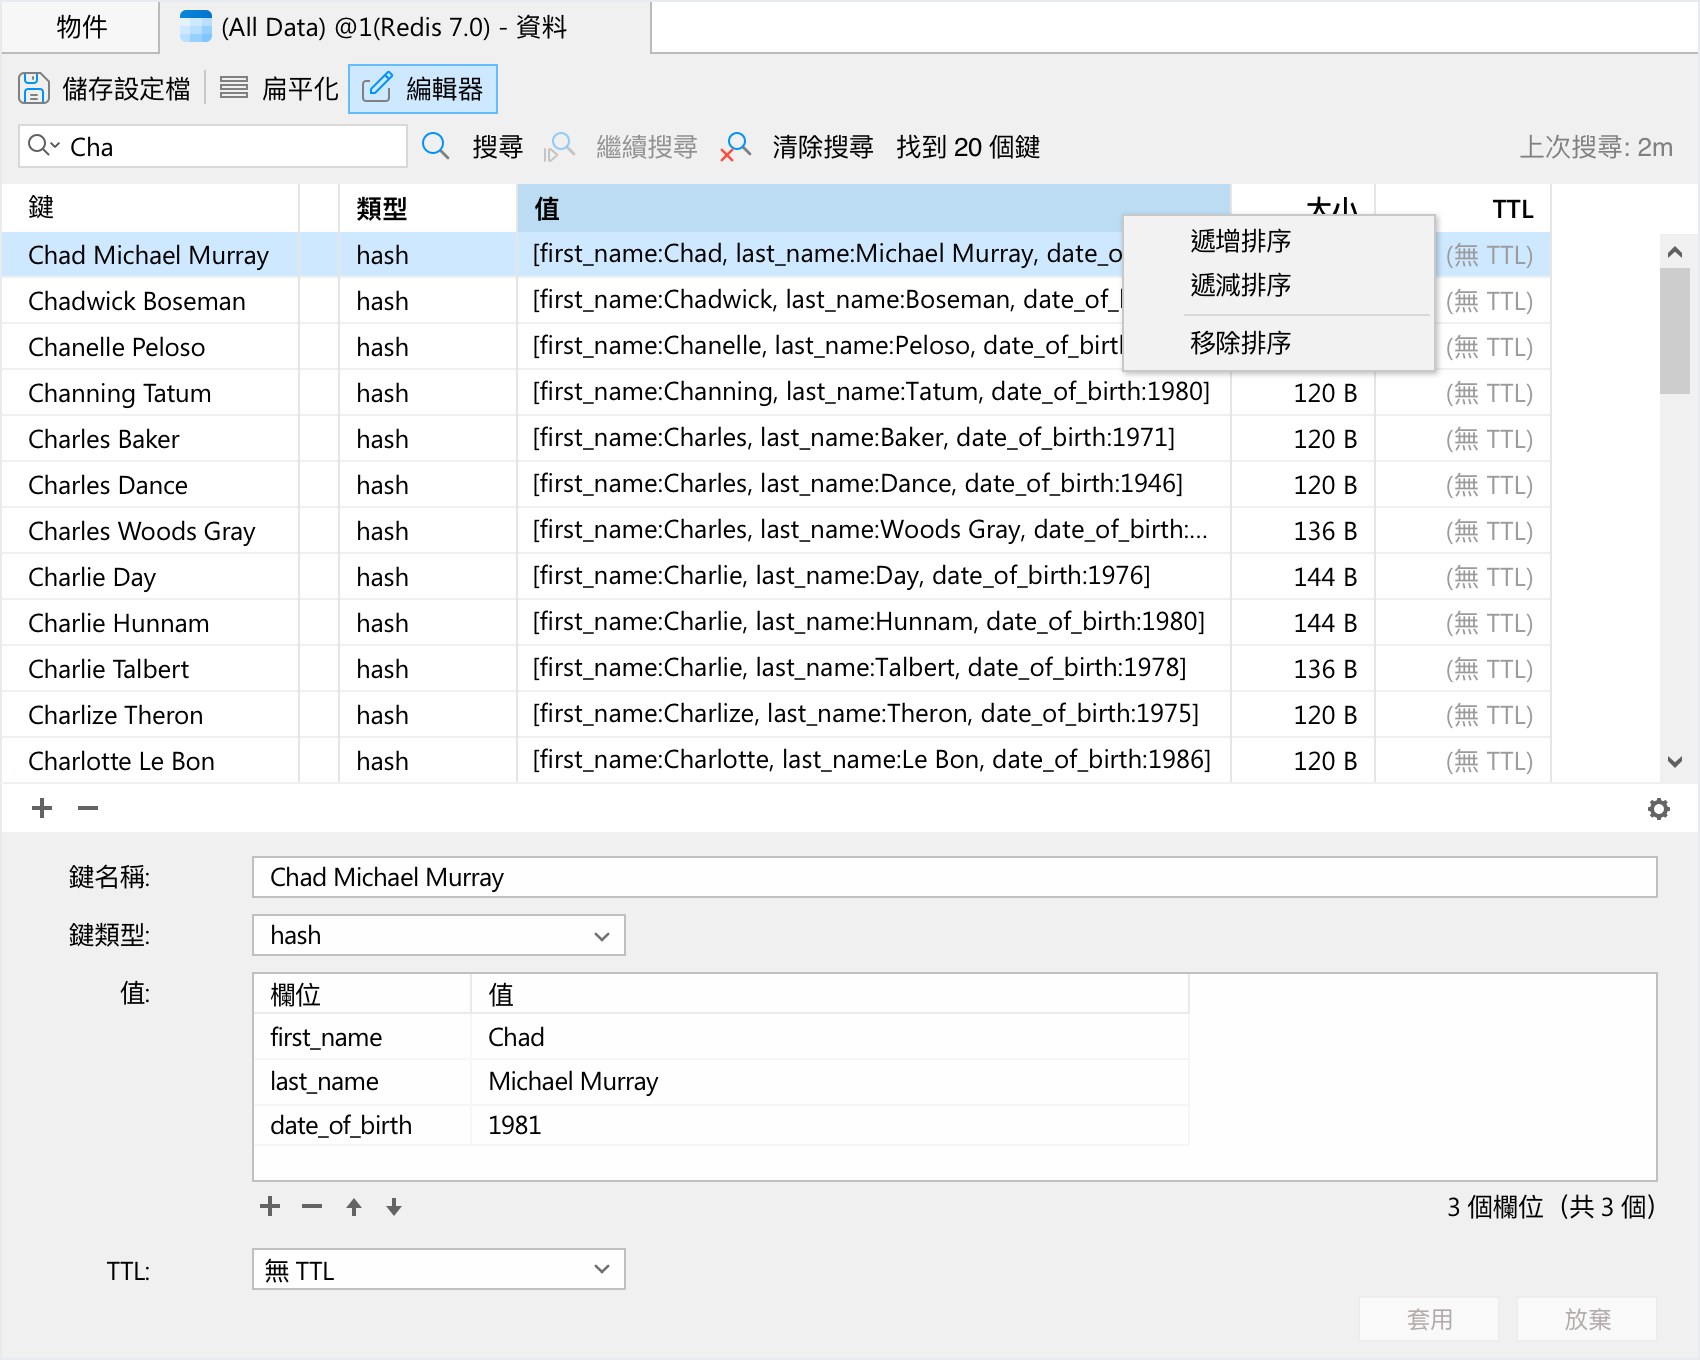The height and width of the screenshot is (1360, 1700).
Task: Open the key type hash dropdown
Action: [x=439, y=935]
